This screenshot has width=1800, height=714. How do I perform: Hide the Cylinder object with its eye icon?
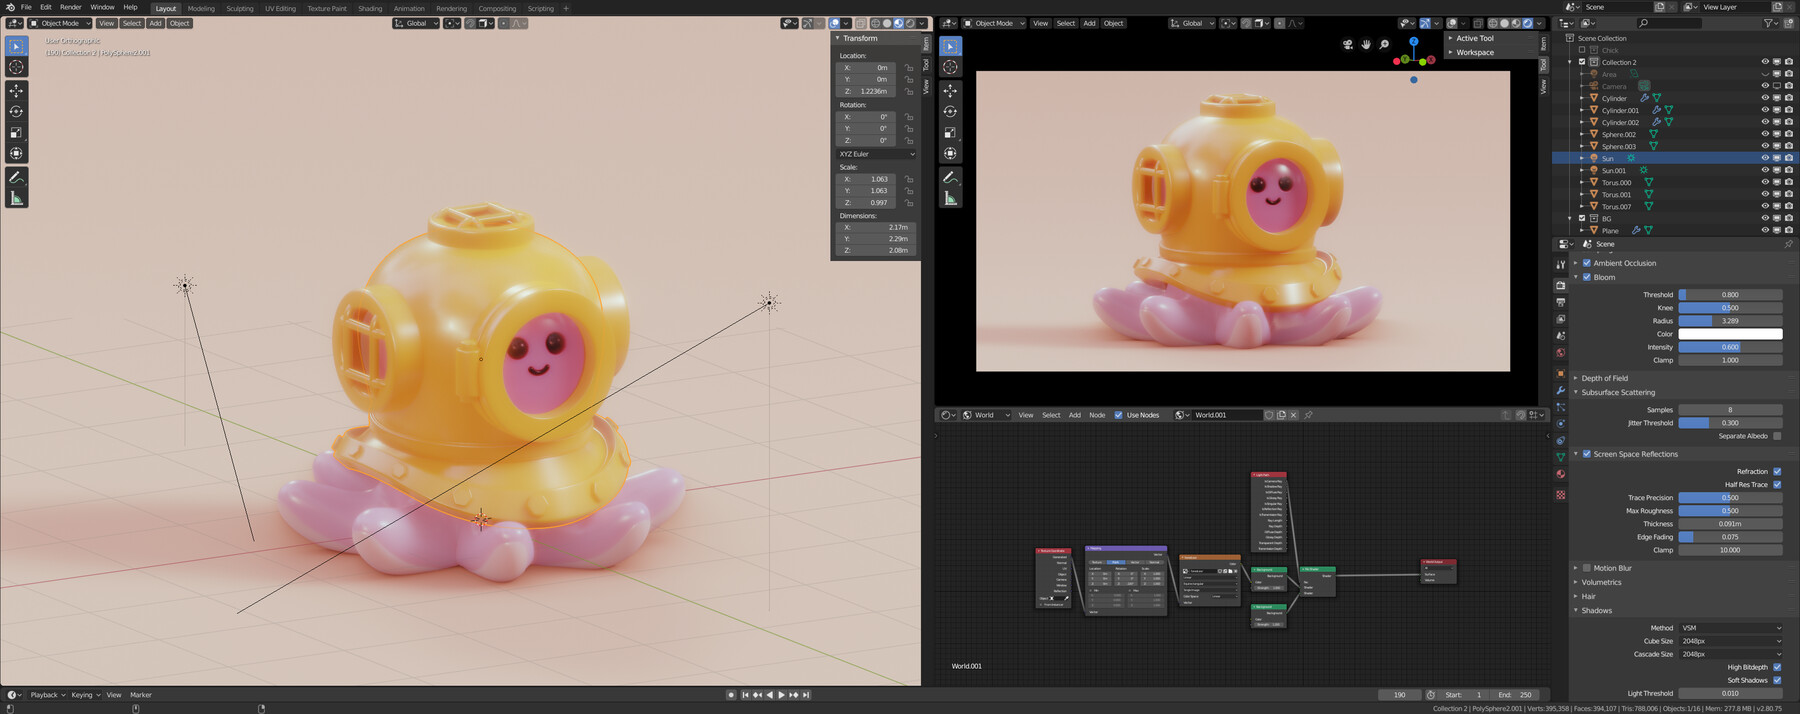1765,98
